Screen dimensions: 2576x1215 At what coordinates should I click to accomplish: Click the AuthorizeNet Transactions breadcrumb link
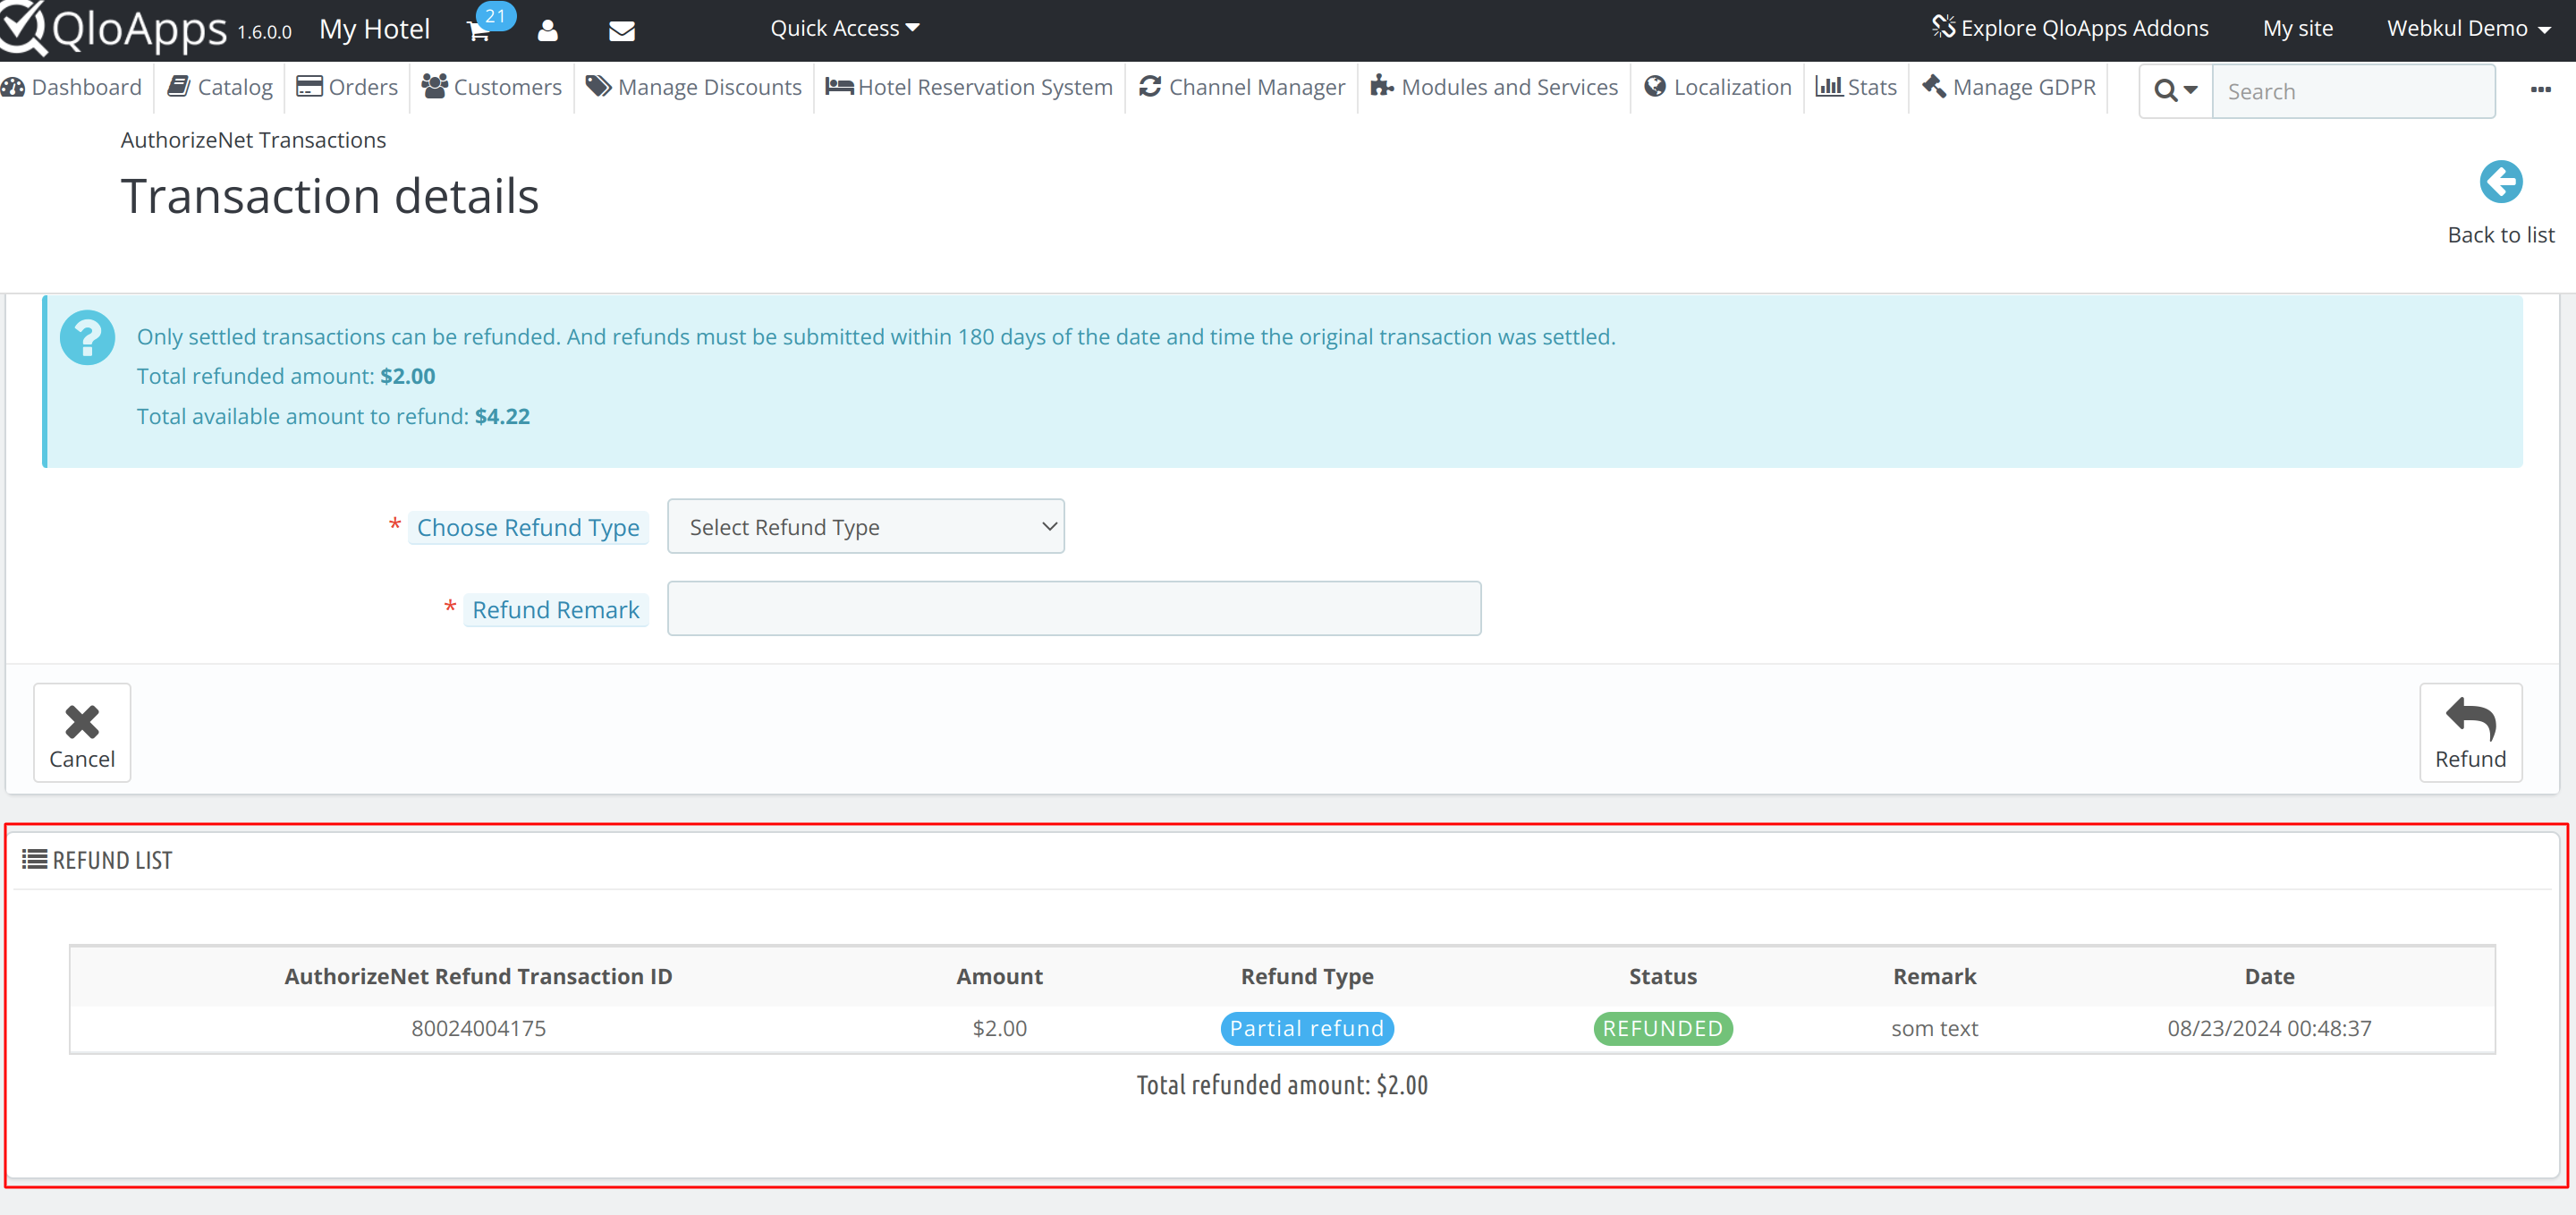pyautogui.click(x=253, y=138)
